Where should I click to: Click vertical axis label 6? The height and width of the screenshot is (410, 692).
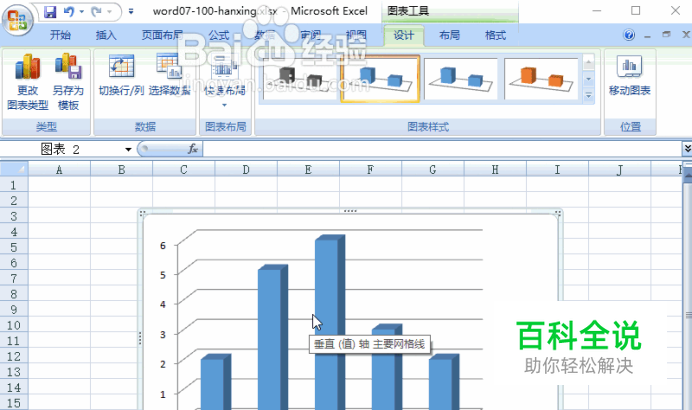pos(163,245)
